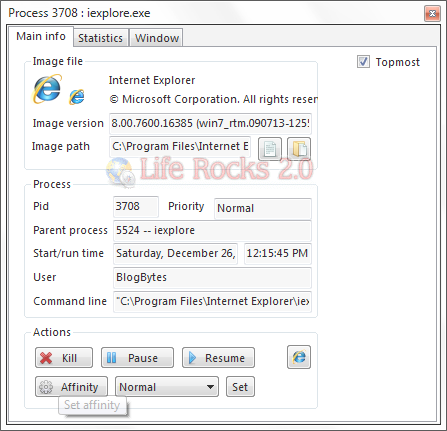Click the file properties icon beside Image path
The height and width of the screenshot is (431, 447).
(270, 149)
